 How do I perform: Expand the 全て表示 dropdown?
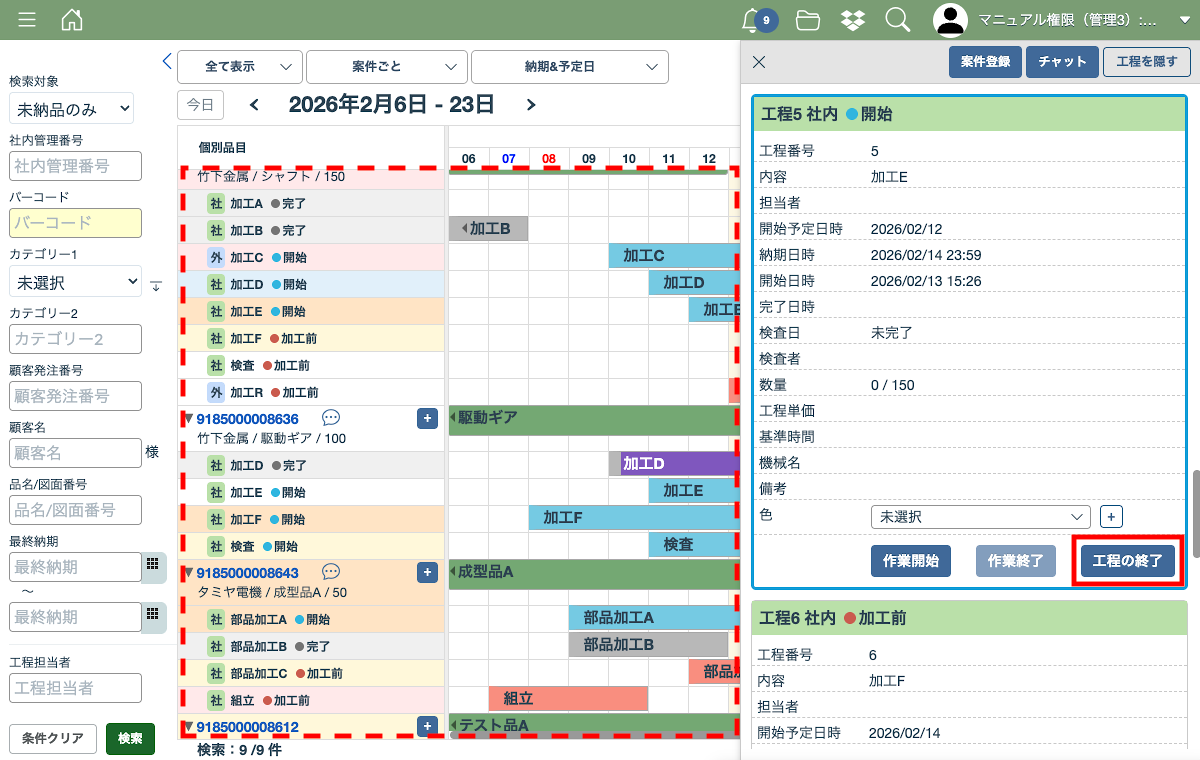coord(240,67)
